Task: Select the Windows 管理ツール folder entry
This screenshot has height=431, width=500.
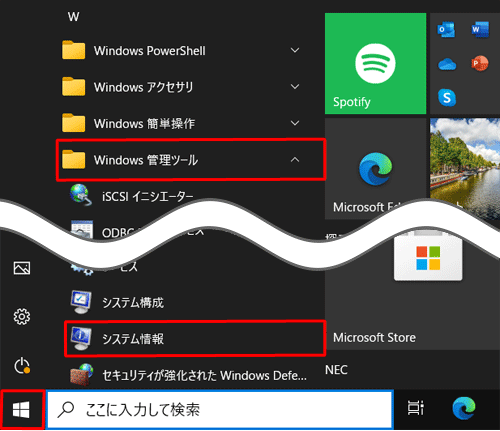Action: click(191, 160)
